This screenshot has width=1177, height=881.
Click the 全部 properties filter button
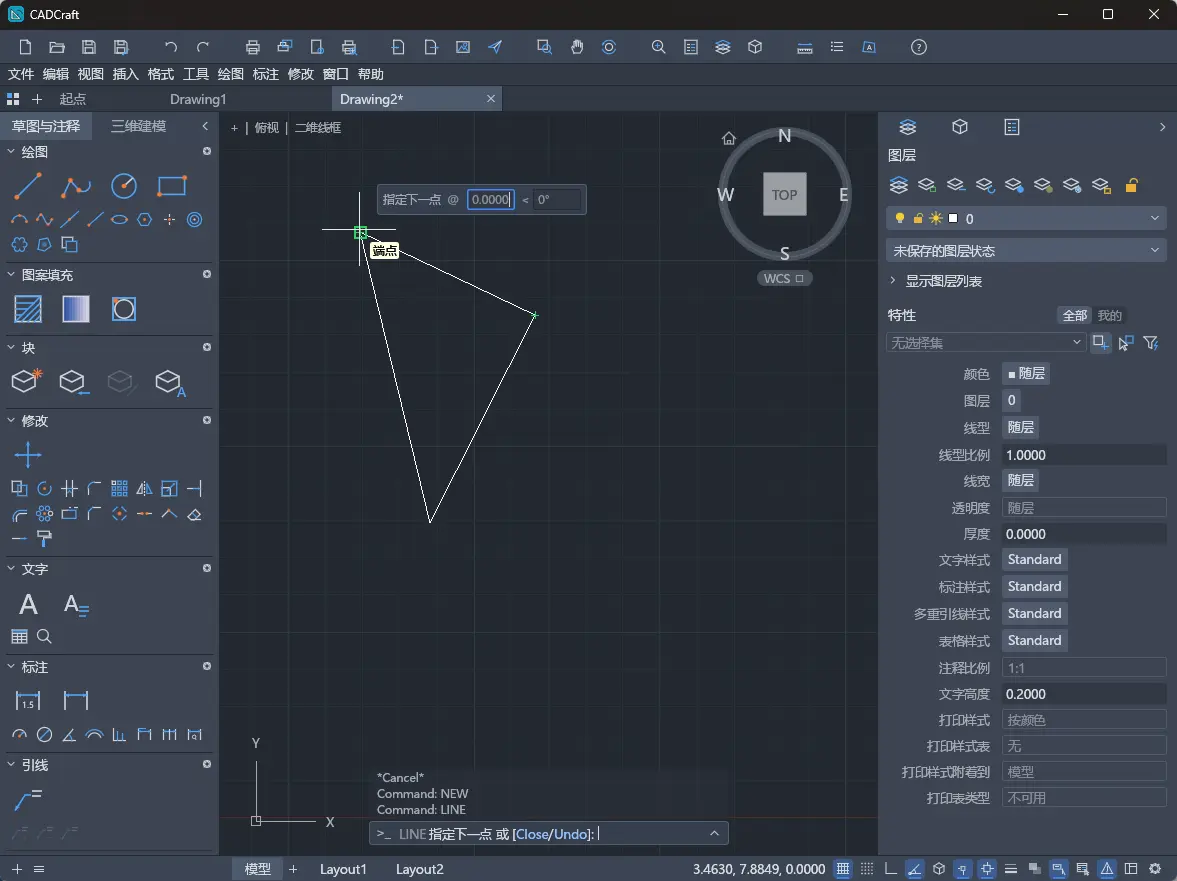coord(1074,315)
